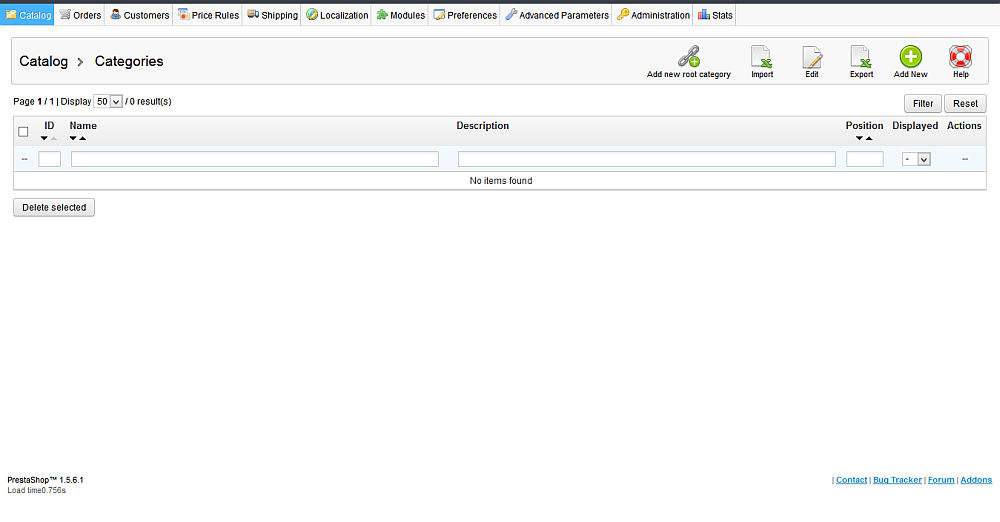Sort ID column ascending arrow
1000x522 pixels.
coord(54,138)
